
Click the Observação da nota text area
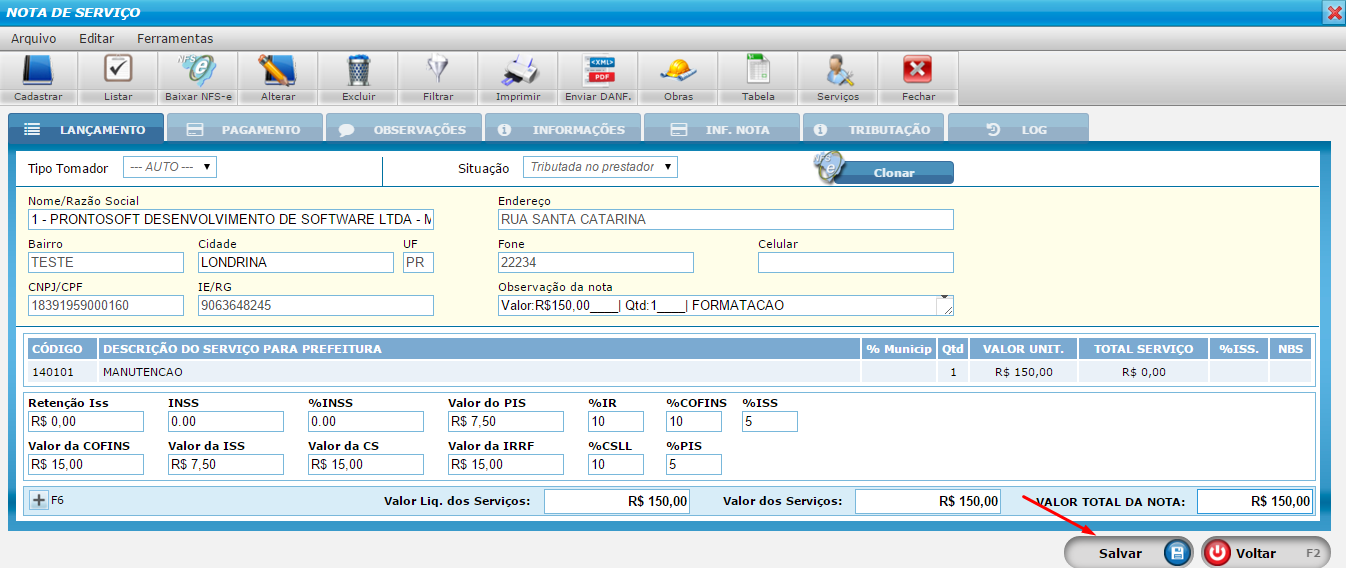point(726,305)
